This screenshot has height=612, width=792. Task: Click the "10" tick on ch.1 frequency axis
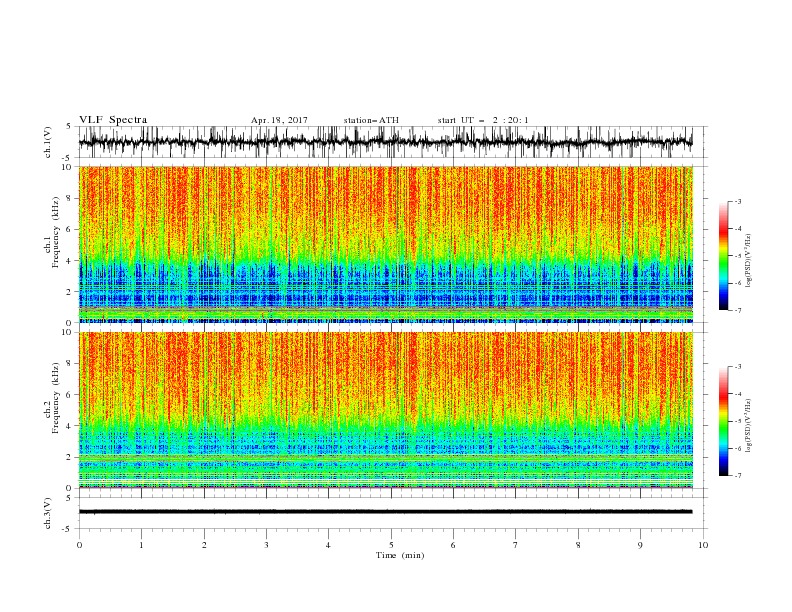[67, 167]
